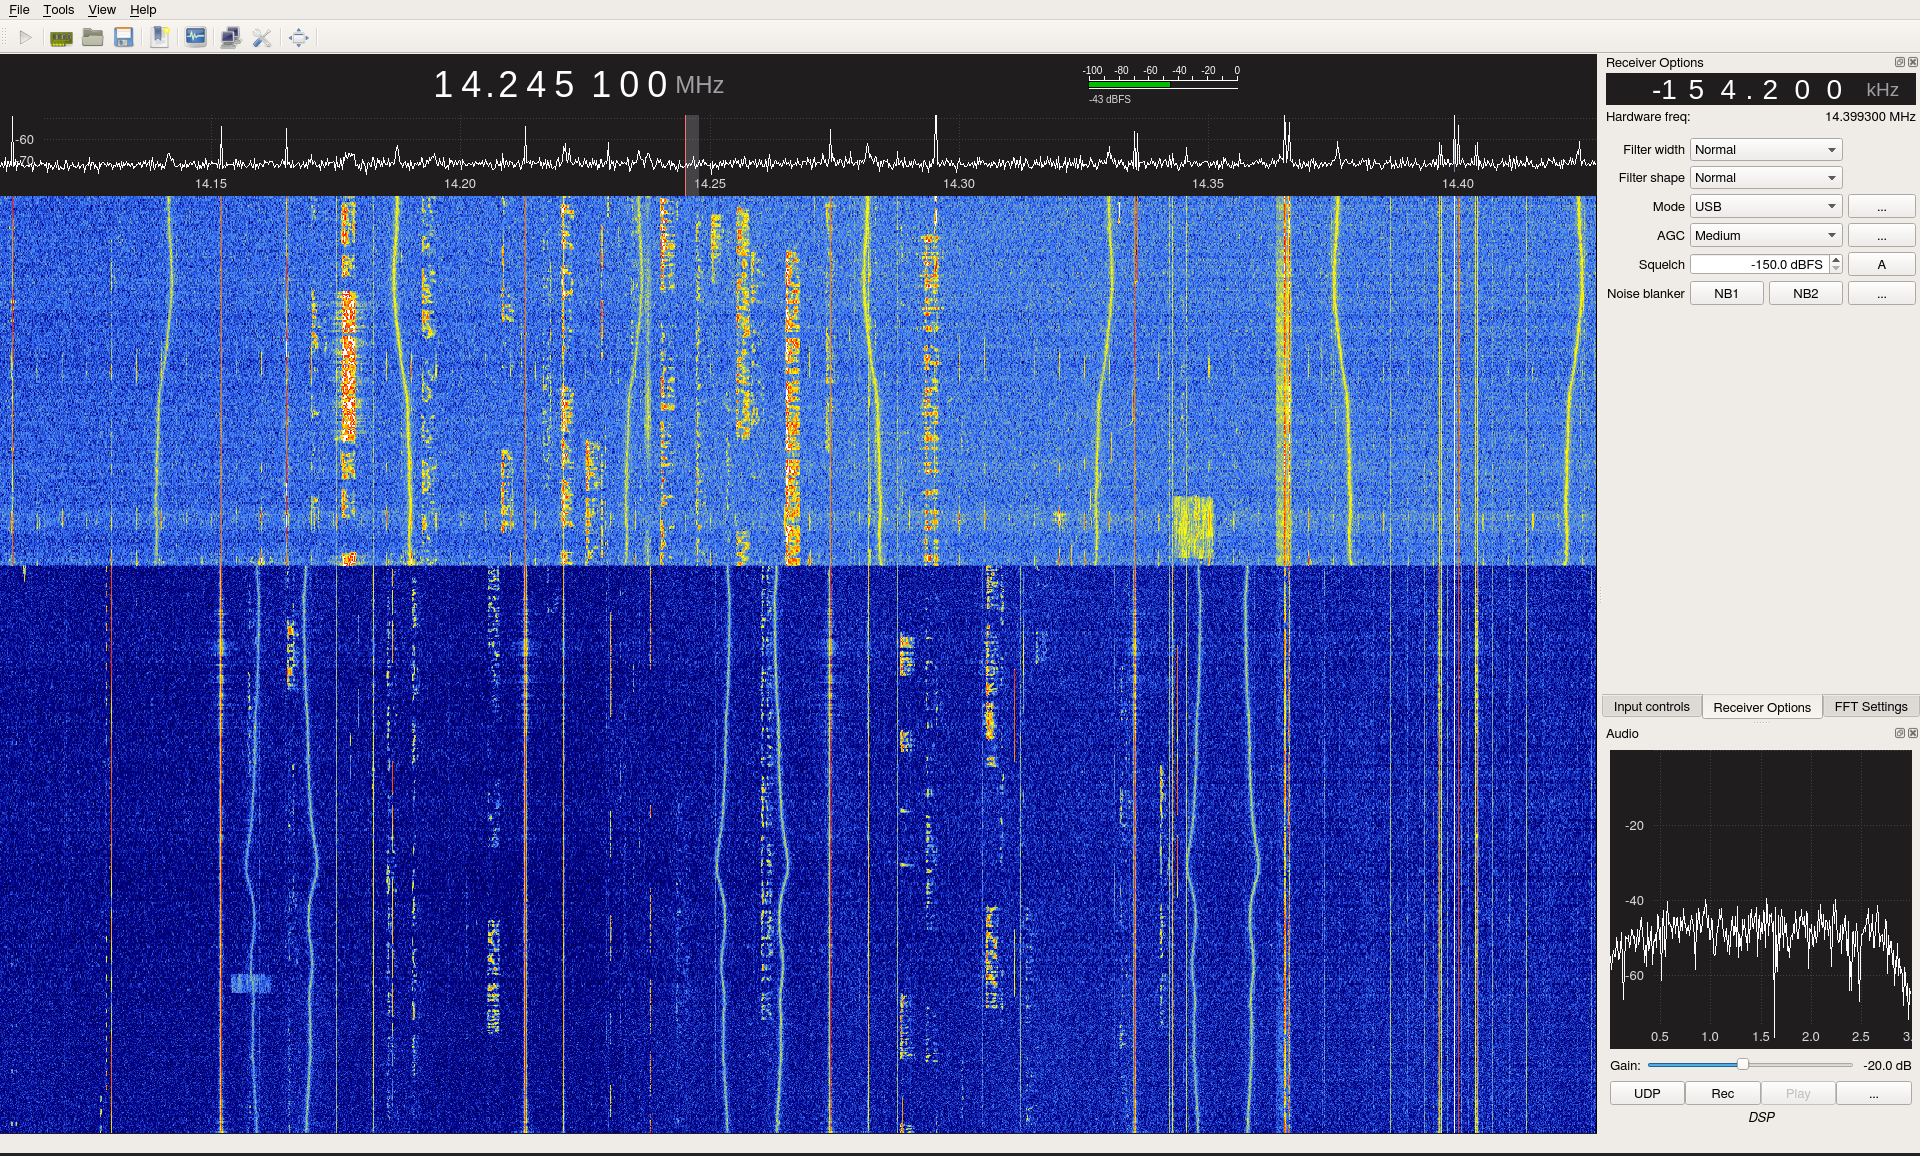Click the MHz unit label
1920x1156 pixels.
coord(699,85)
